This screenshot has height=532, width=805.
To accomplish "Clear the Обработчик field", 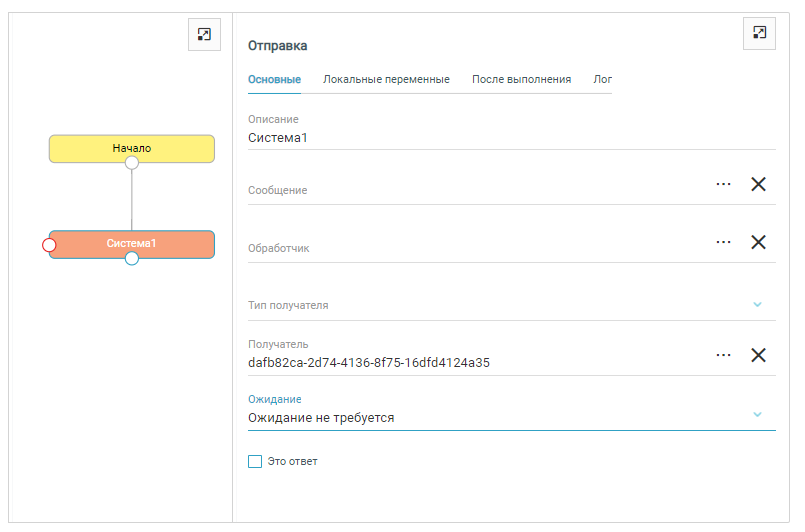I will (758, 242).
